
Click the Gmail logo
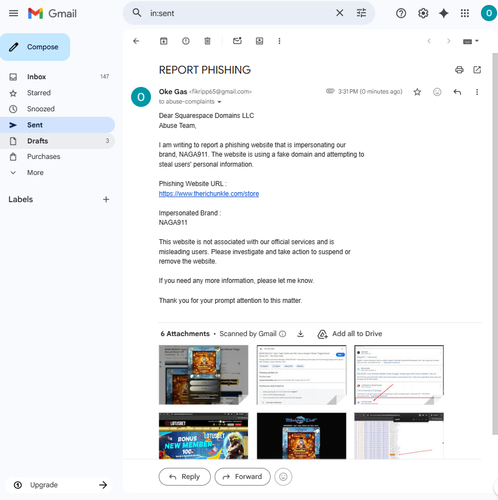click(52, 13)
